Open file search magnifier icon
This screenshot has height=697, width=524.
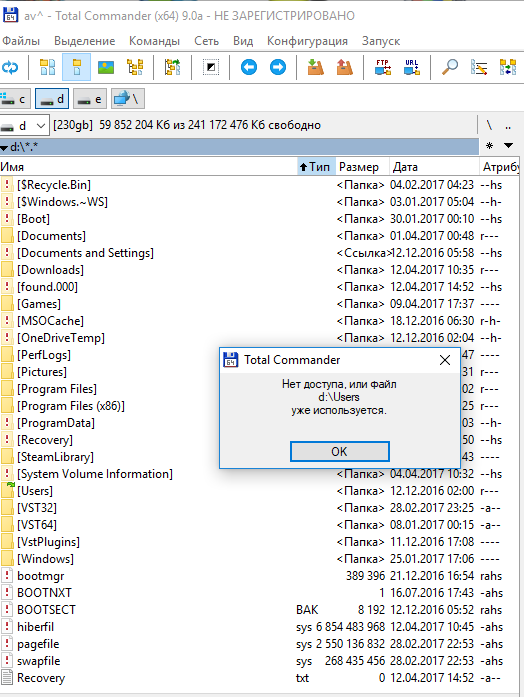point(449,68)
